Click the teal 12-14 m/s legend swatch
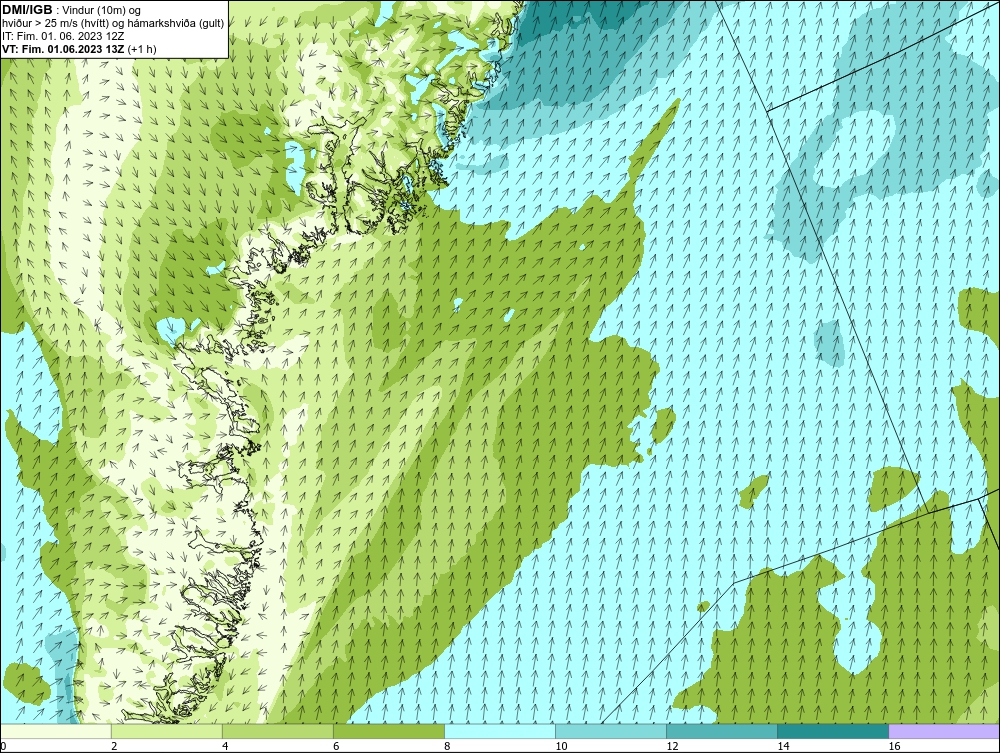The height and width of the screenshot is (753, 1000). (x=722, y=731)
